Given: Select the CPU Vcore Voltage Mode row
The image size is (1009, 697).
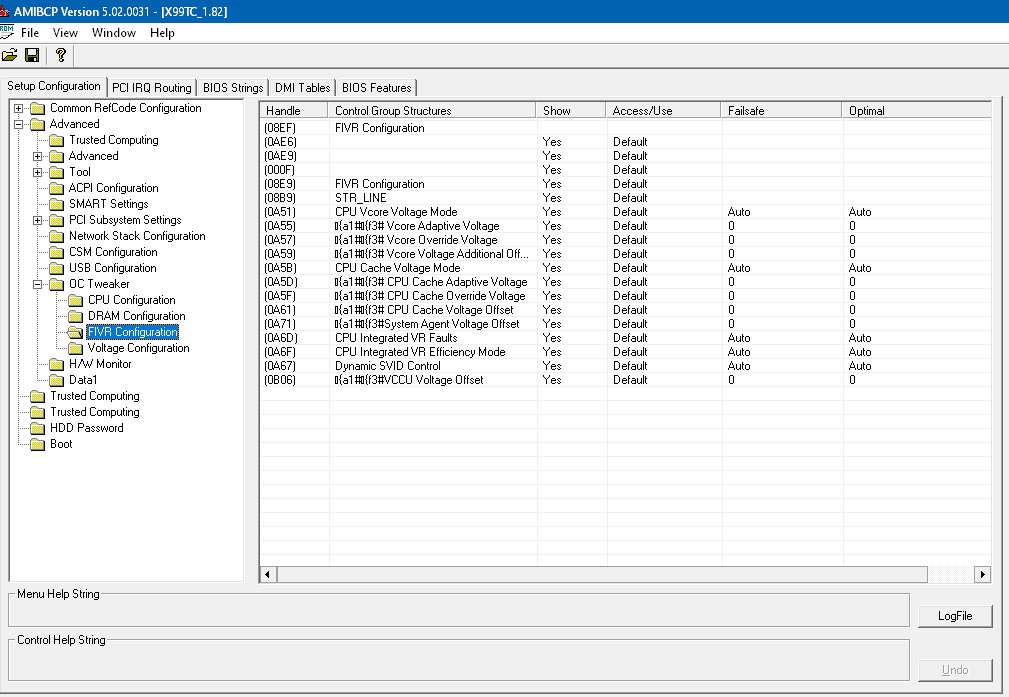Looking at the screenshot, I should click(x=625, y=212).
